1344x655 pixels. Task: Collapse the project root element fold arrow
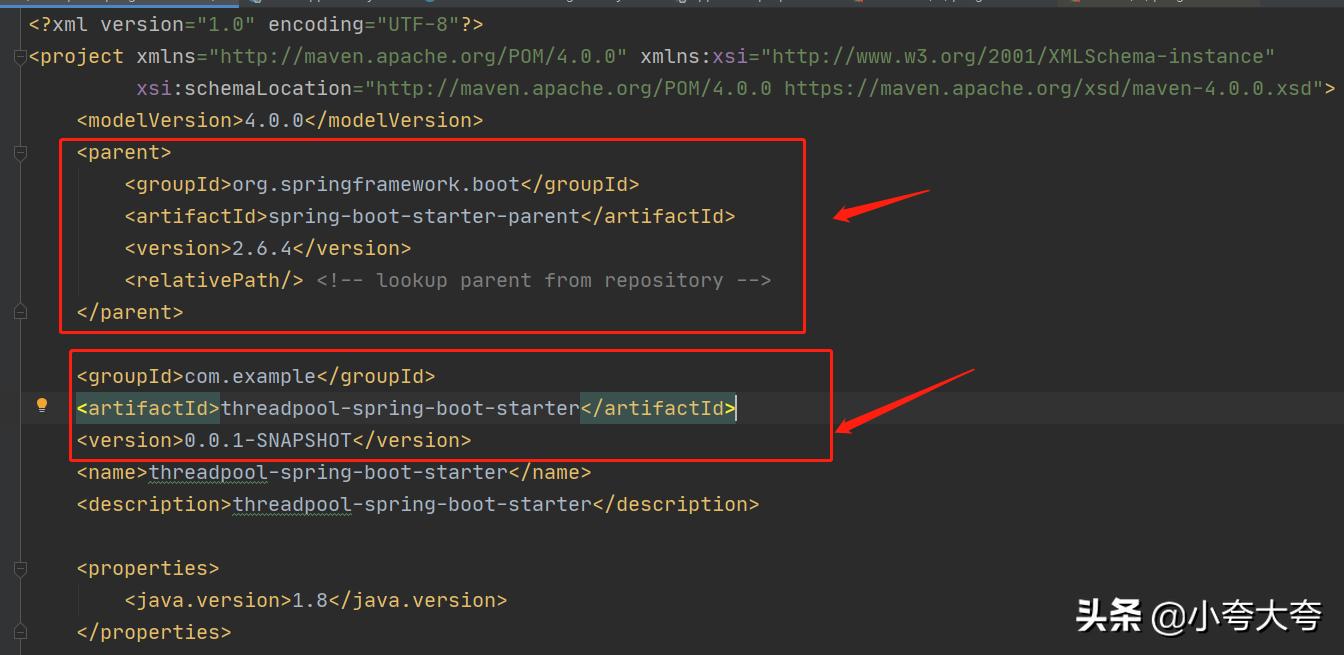point(20,57)
